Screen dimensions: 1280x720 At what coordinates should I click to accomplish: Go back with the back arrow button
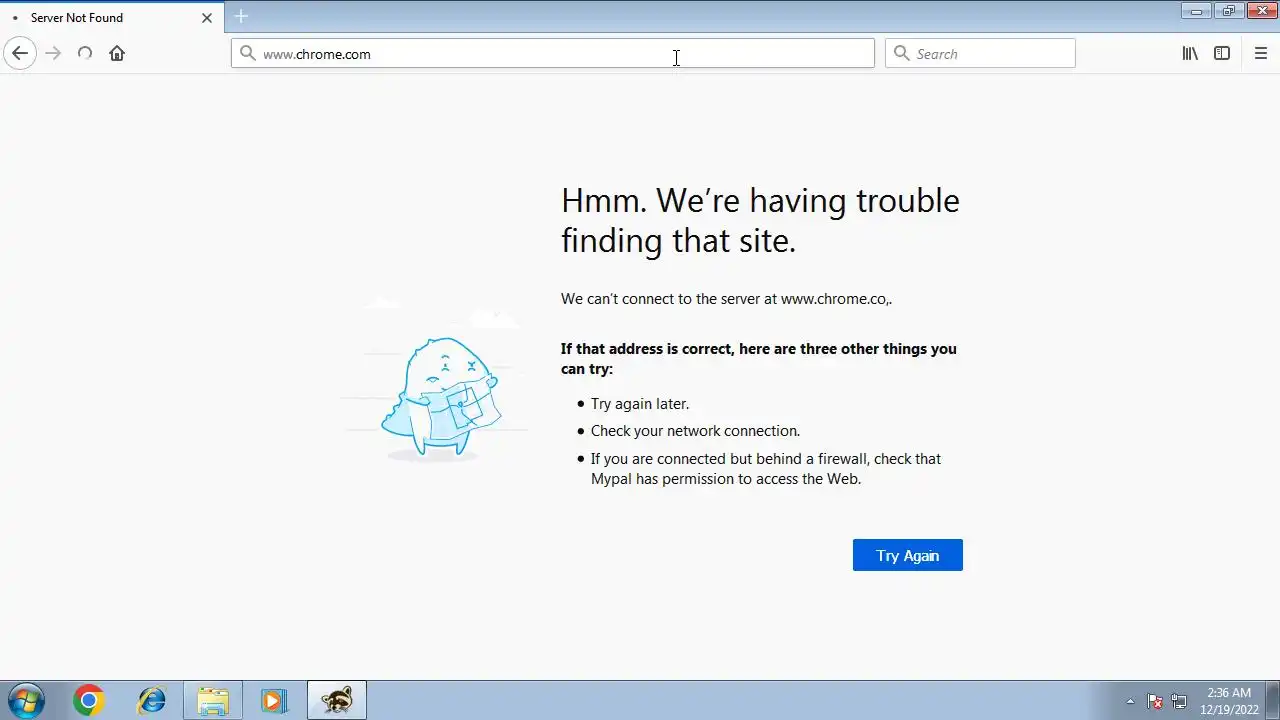tap(20, 53)
